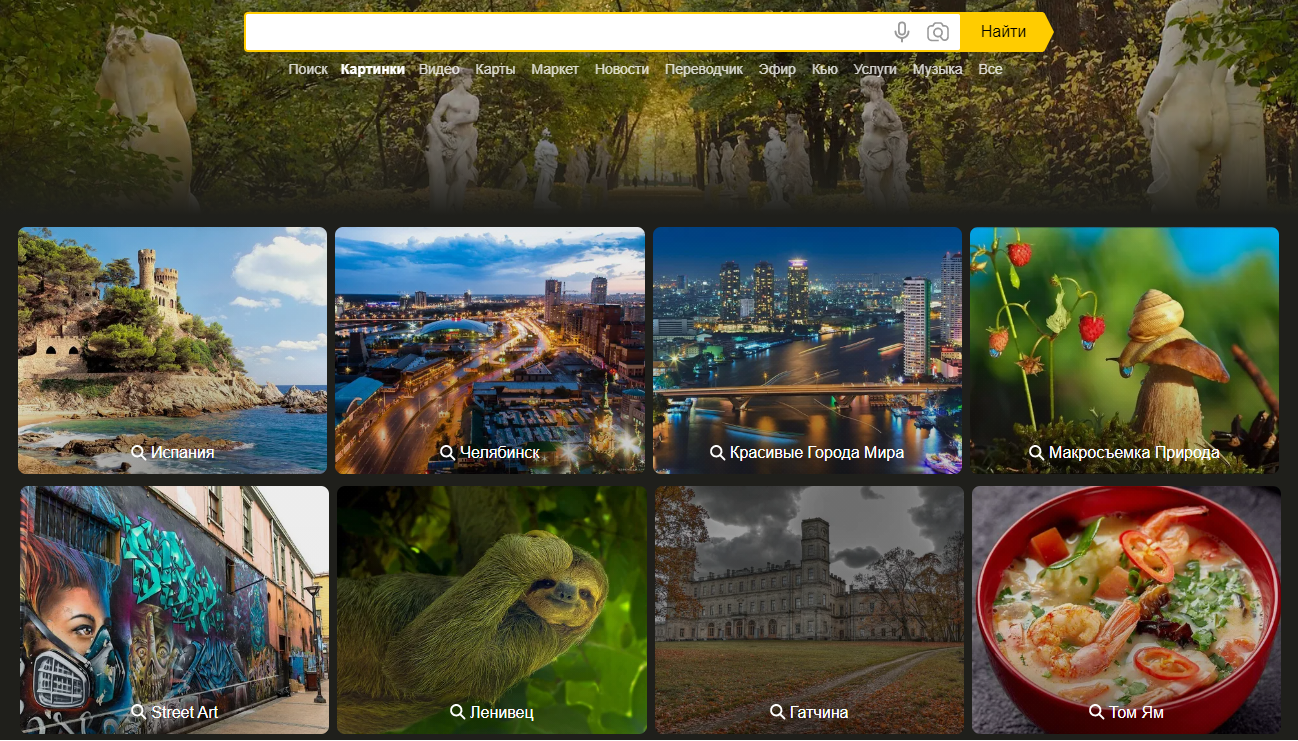Click the magnifier icon next to Челябинск

pyautogui.click(x=448, y=453)
